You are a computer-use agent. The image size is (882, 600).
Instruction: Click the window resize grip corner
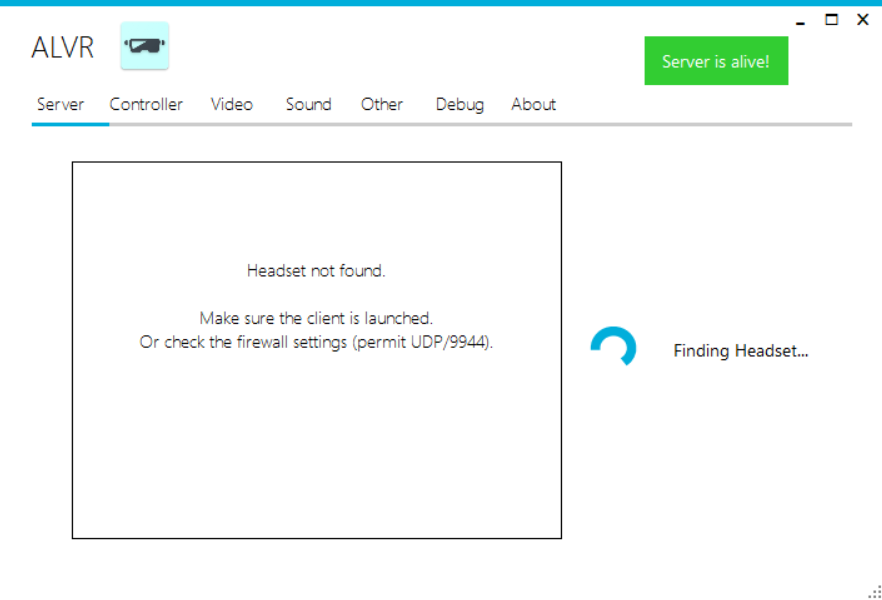(x=875, y=592)
